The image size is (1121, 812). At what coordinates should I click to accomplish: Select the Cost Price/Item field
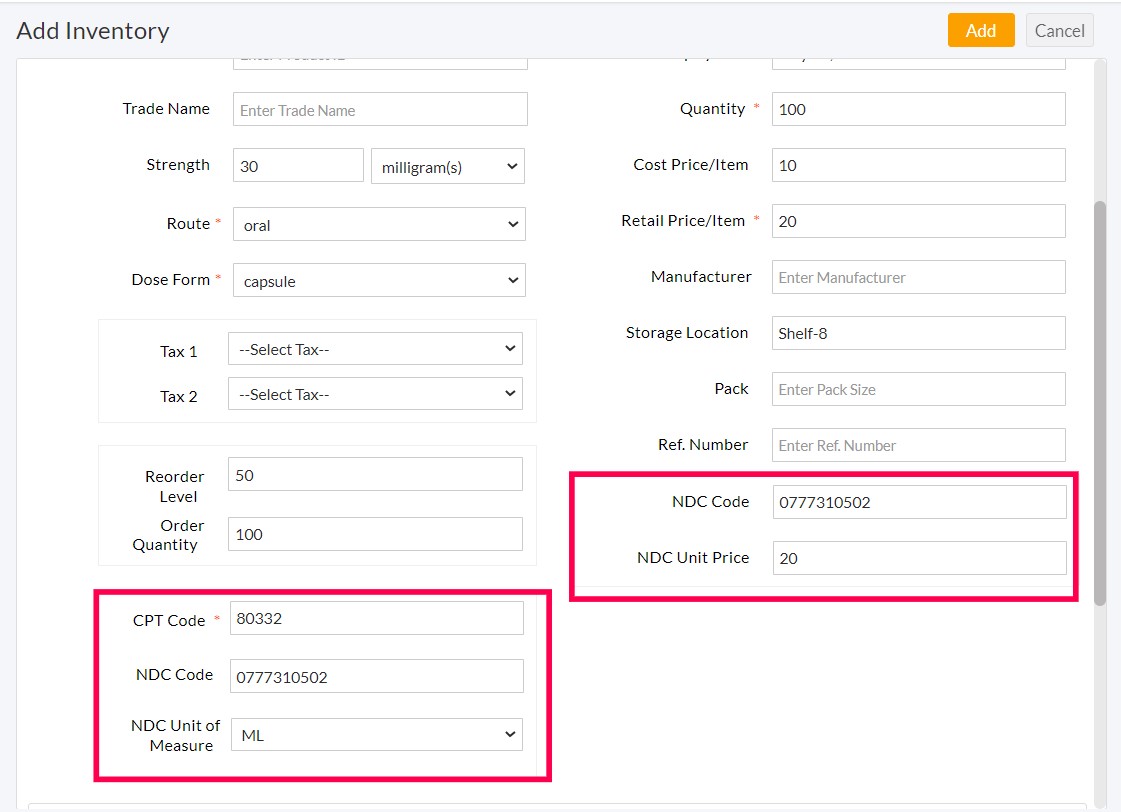[x=918, y=165]
